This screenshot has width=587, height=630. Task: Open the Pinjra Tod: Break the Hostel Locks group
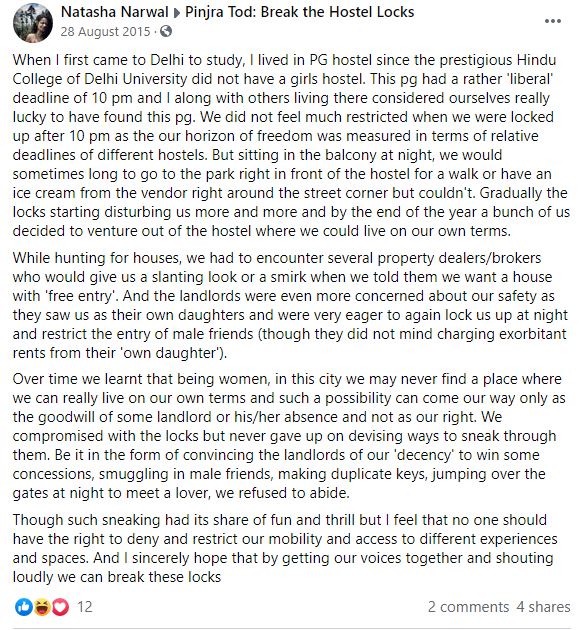299,12
